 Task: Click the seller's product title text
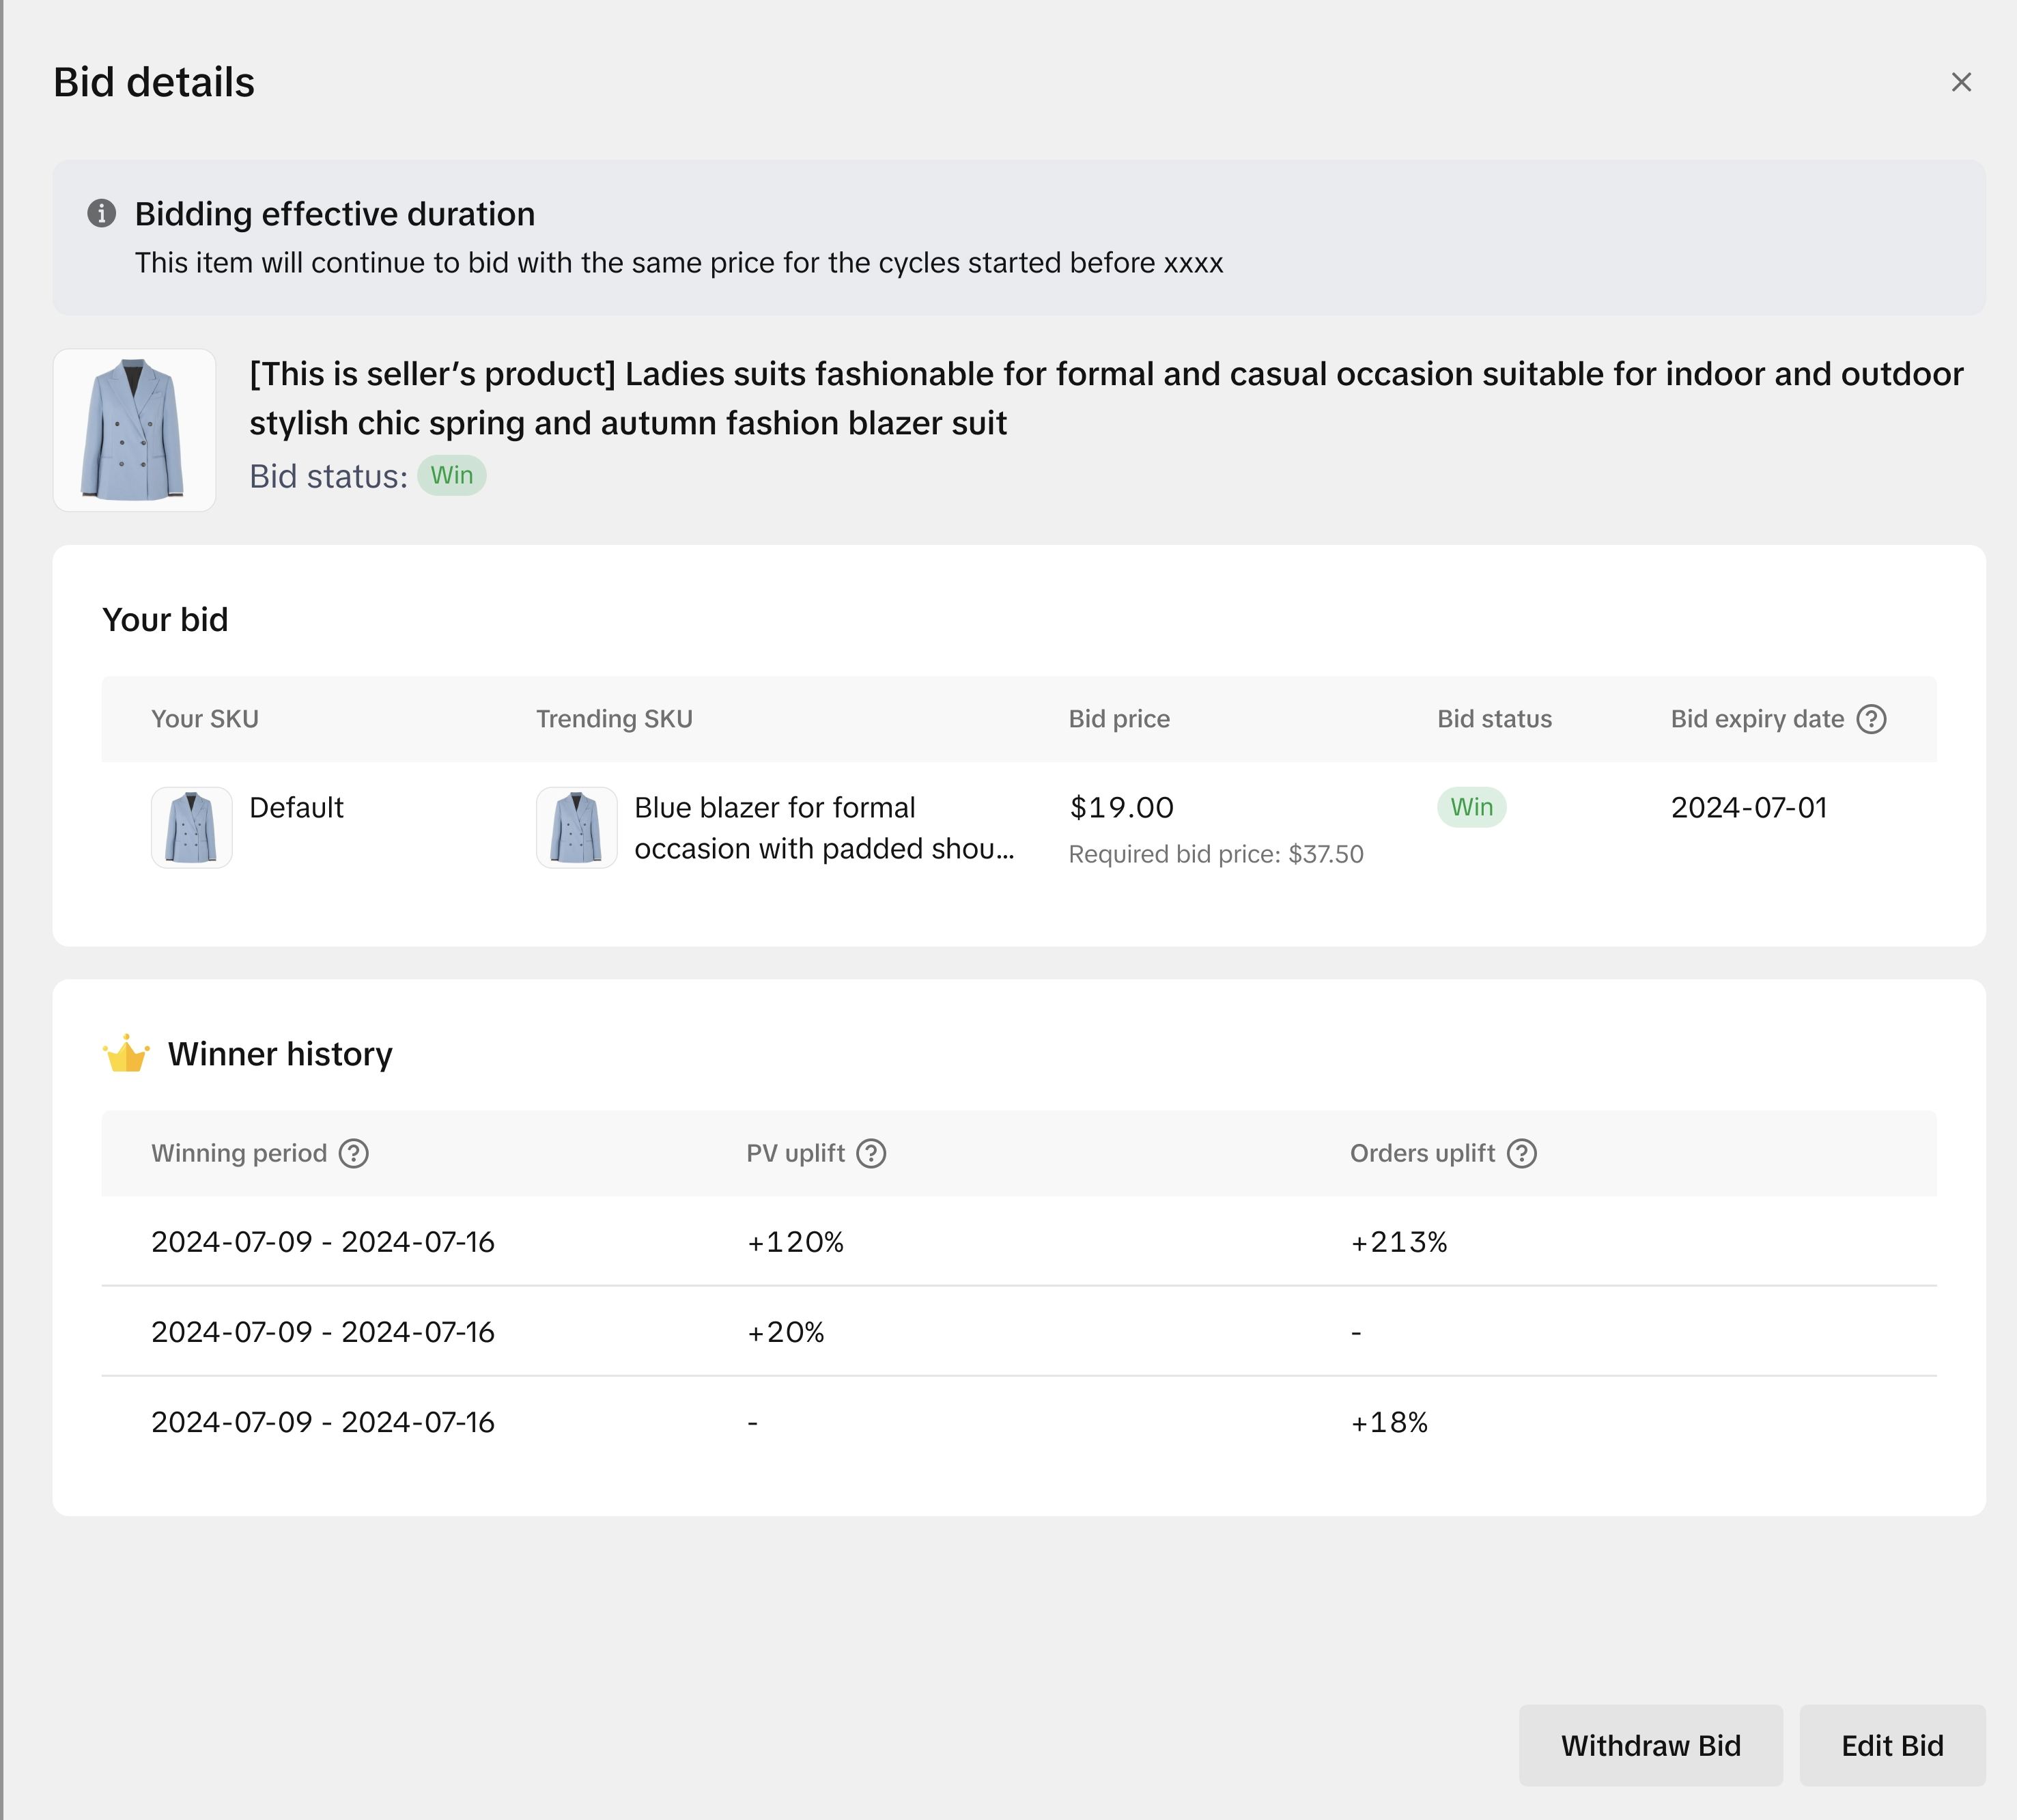pyautogui.click(x=1105, y=398)
